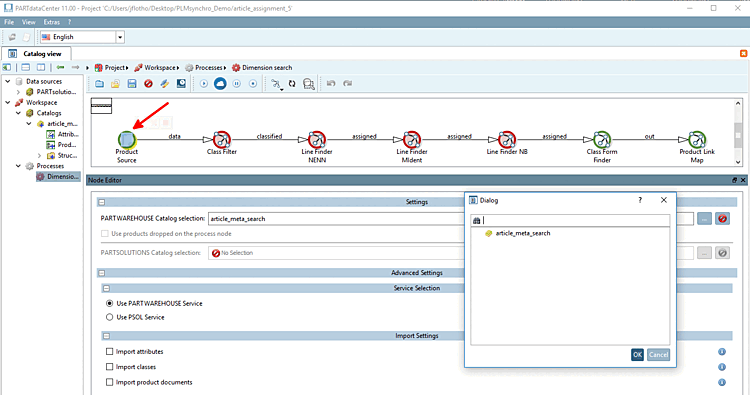The width and height of the screenshot is (750, 395).
Task: Click Cancel in the Dialog
Action: [658, 354]
